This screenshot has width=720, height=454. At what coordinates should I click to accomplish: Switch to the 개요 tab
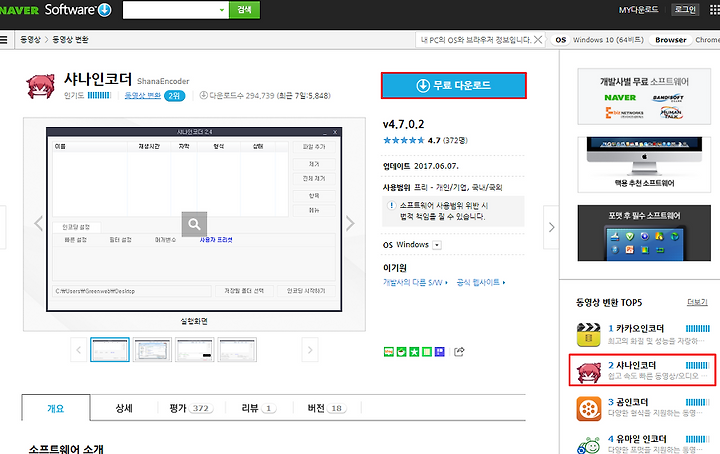[x=56, y=408]
